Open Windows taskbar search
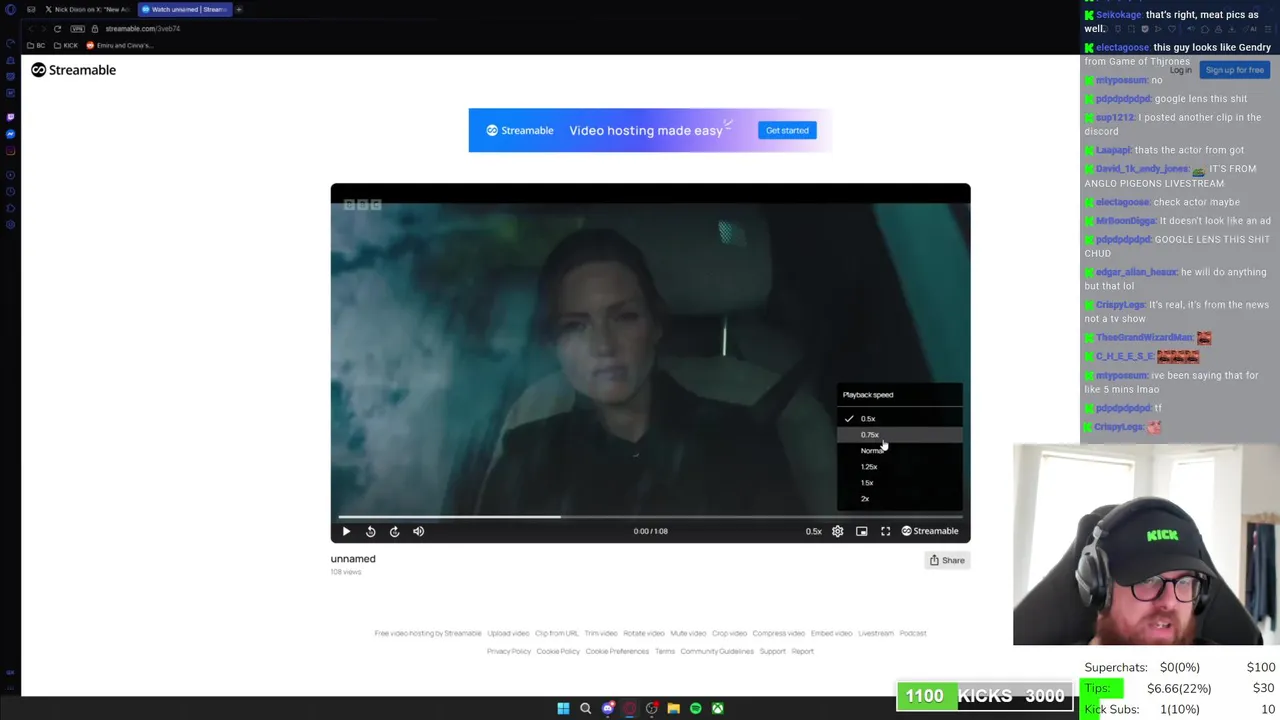1280x720 pixels. click(x=585, y=708)
